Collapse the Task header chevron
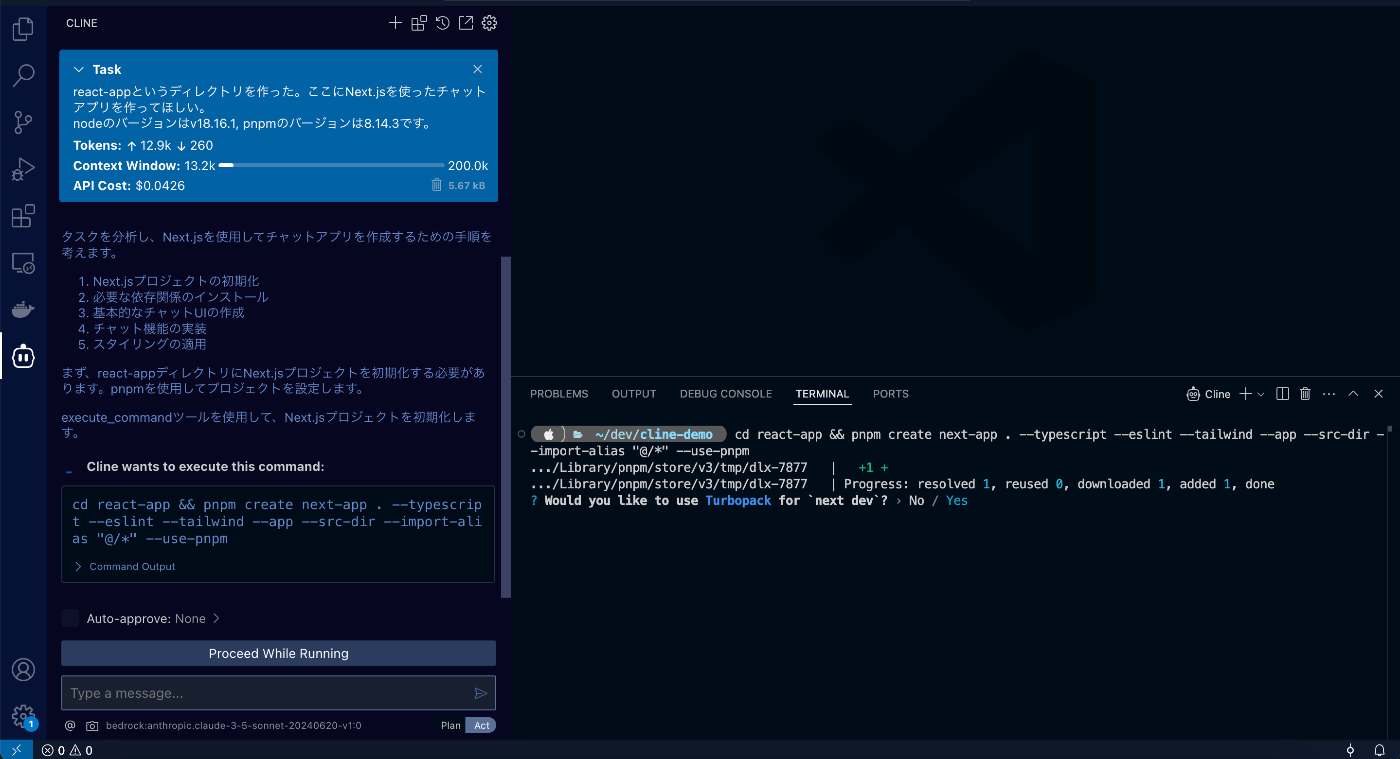1400x759 pixels. [79, 69]
